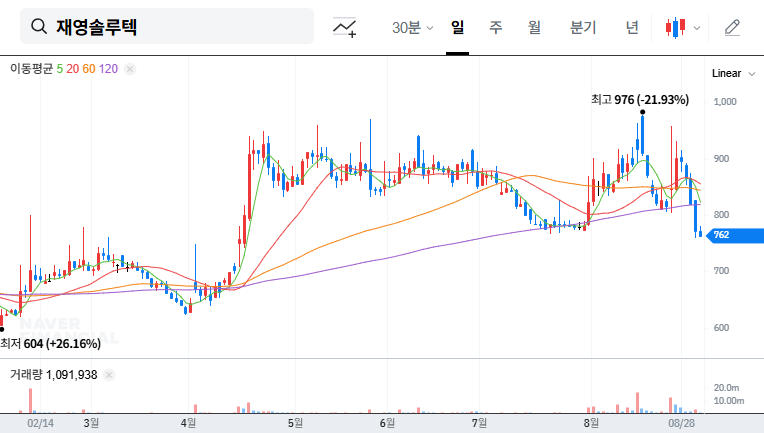Click the candlestick chart type icon
This screenshot has width=764, height=433.
coord(675,28)
